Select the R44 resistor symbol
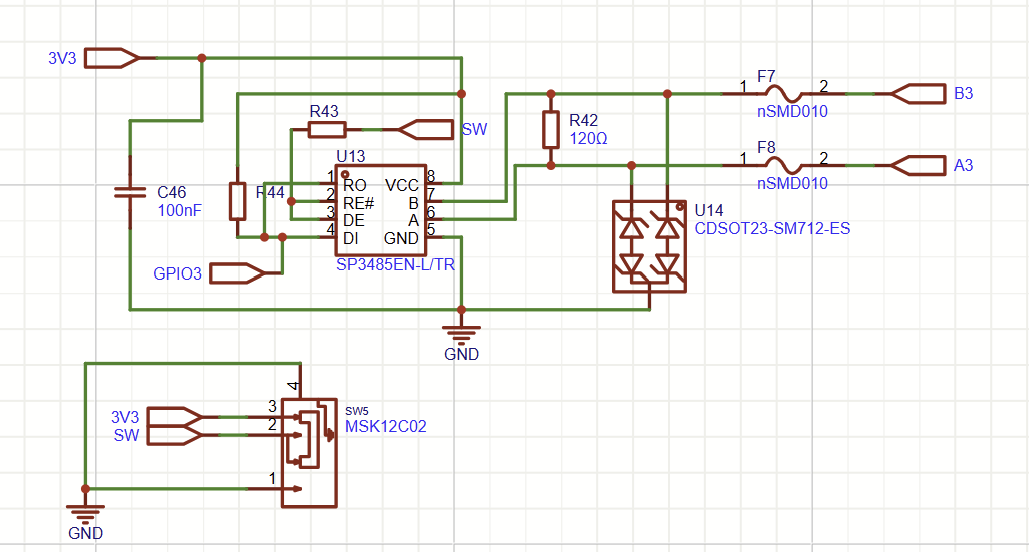This screenshot has width=1029, height=552. [x=238, y=201]
